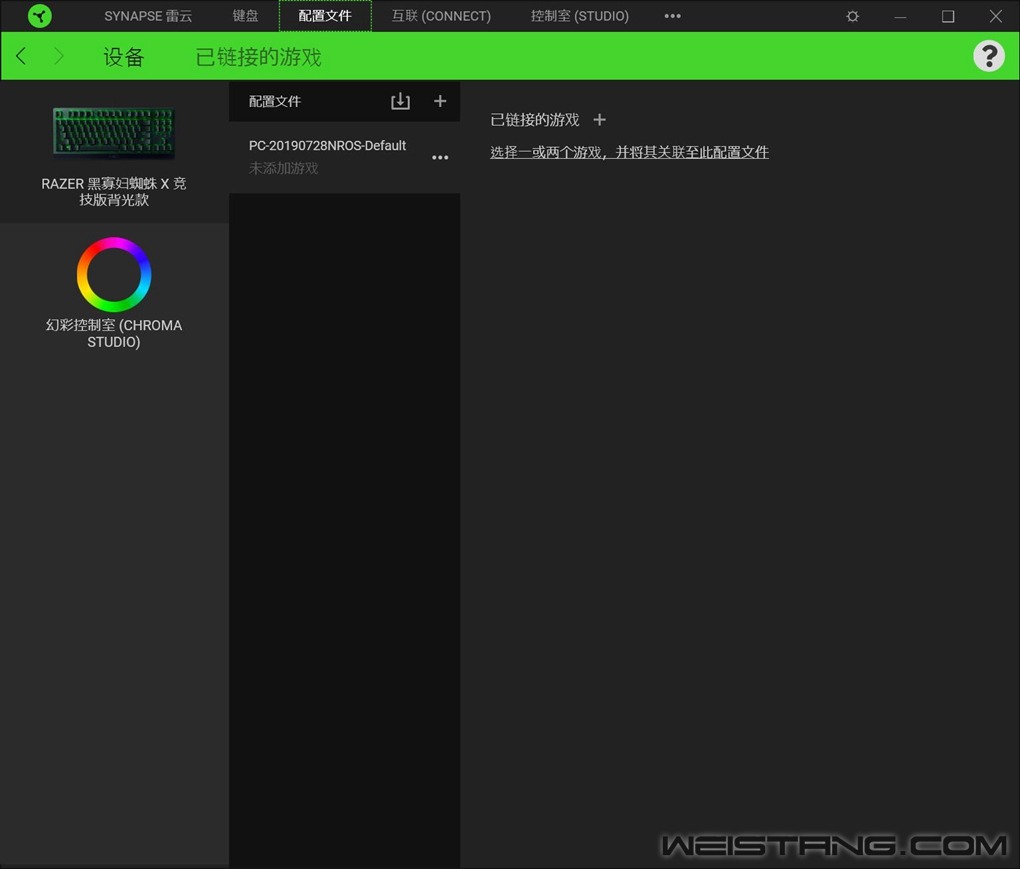
Task: Click the 选择一或两个游戏 link
Action: pyautogui.click(x=629, y=152)
